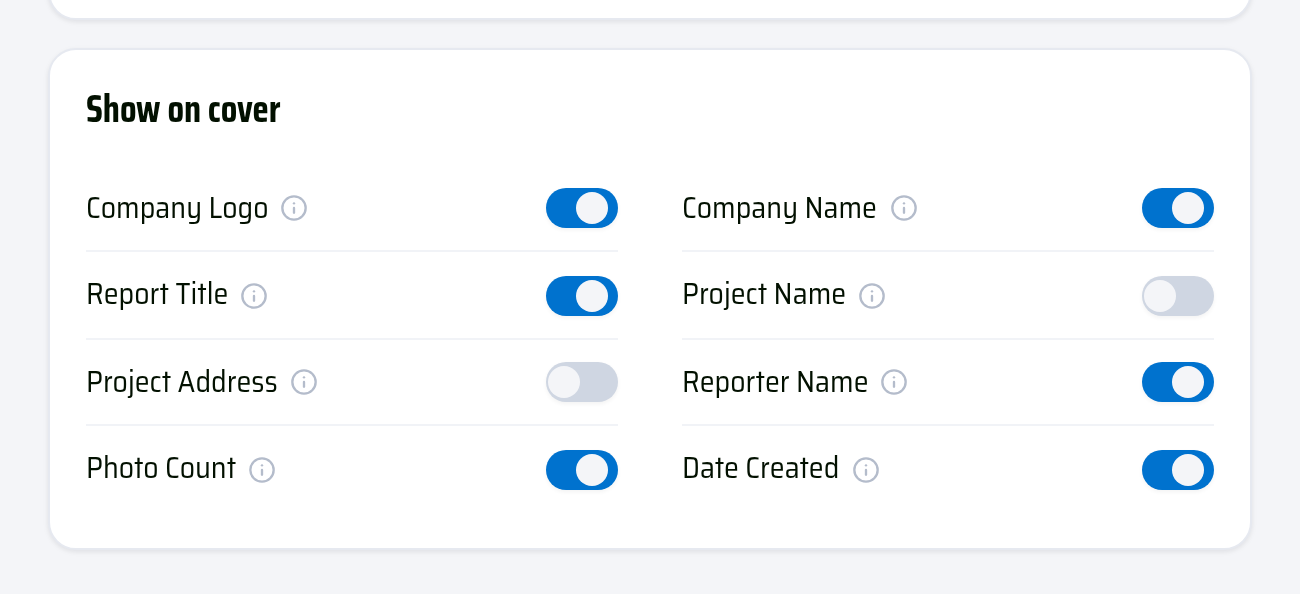This screenshot has width=1300, height=594.
Task: Click the "Project Address" label text
Action: pyautogui.click(x=182, y=382)
